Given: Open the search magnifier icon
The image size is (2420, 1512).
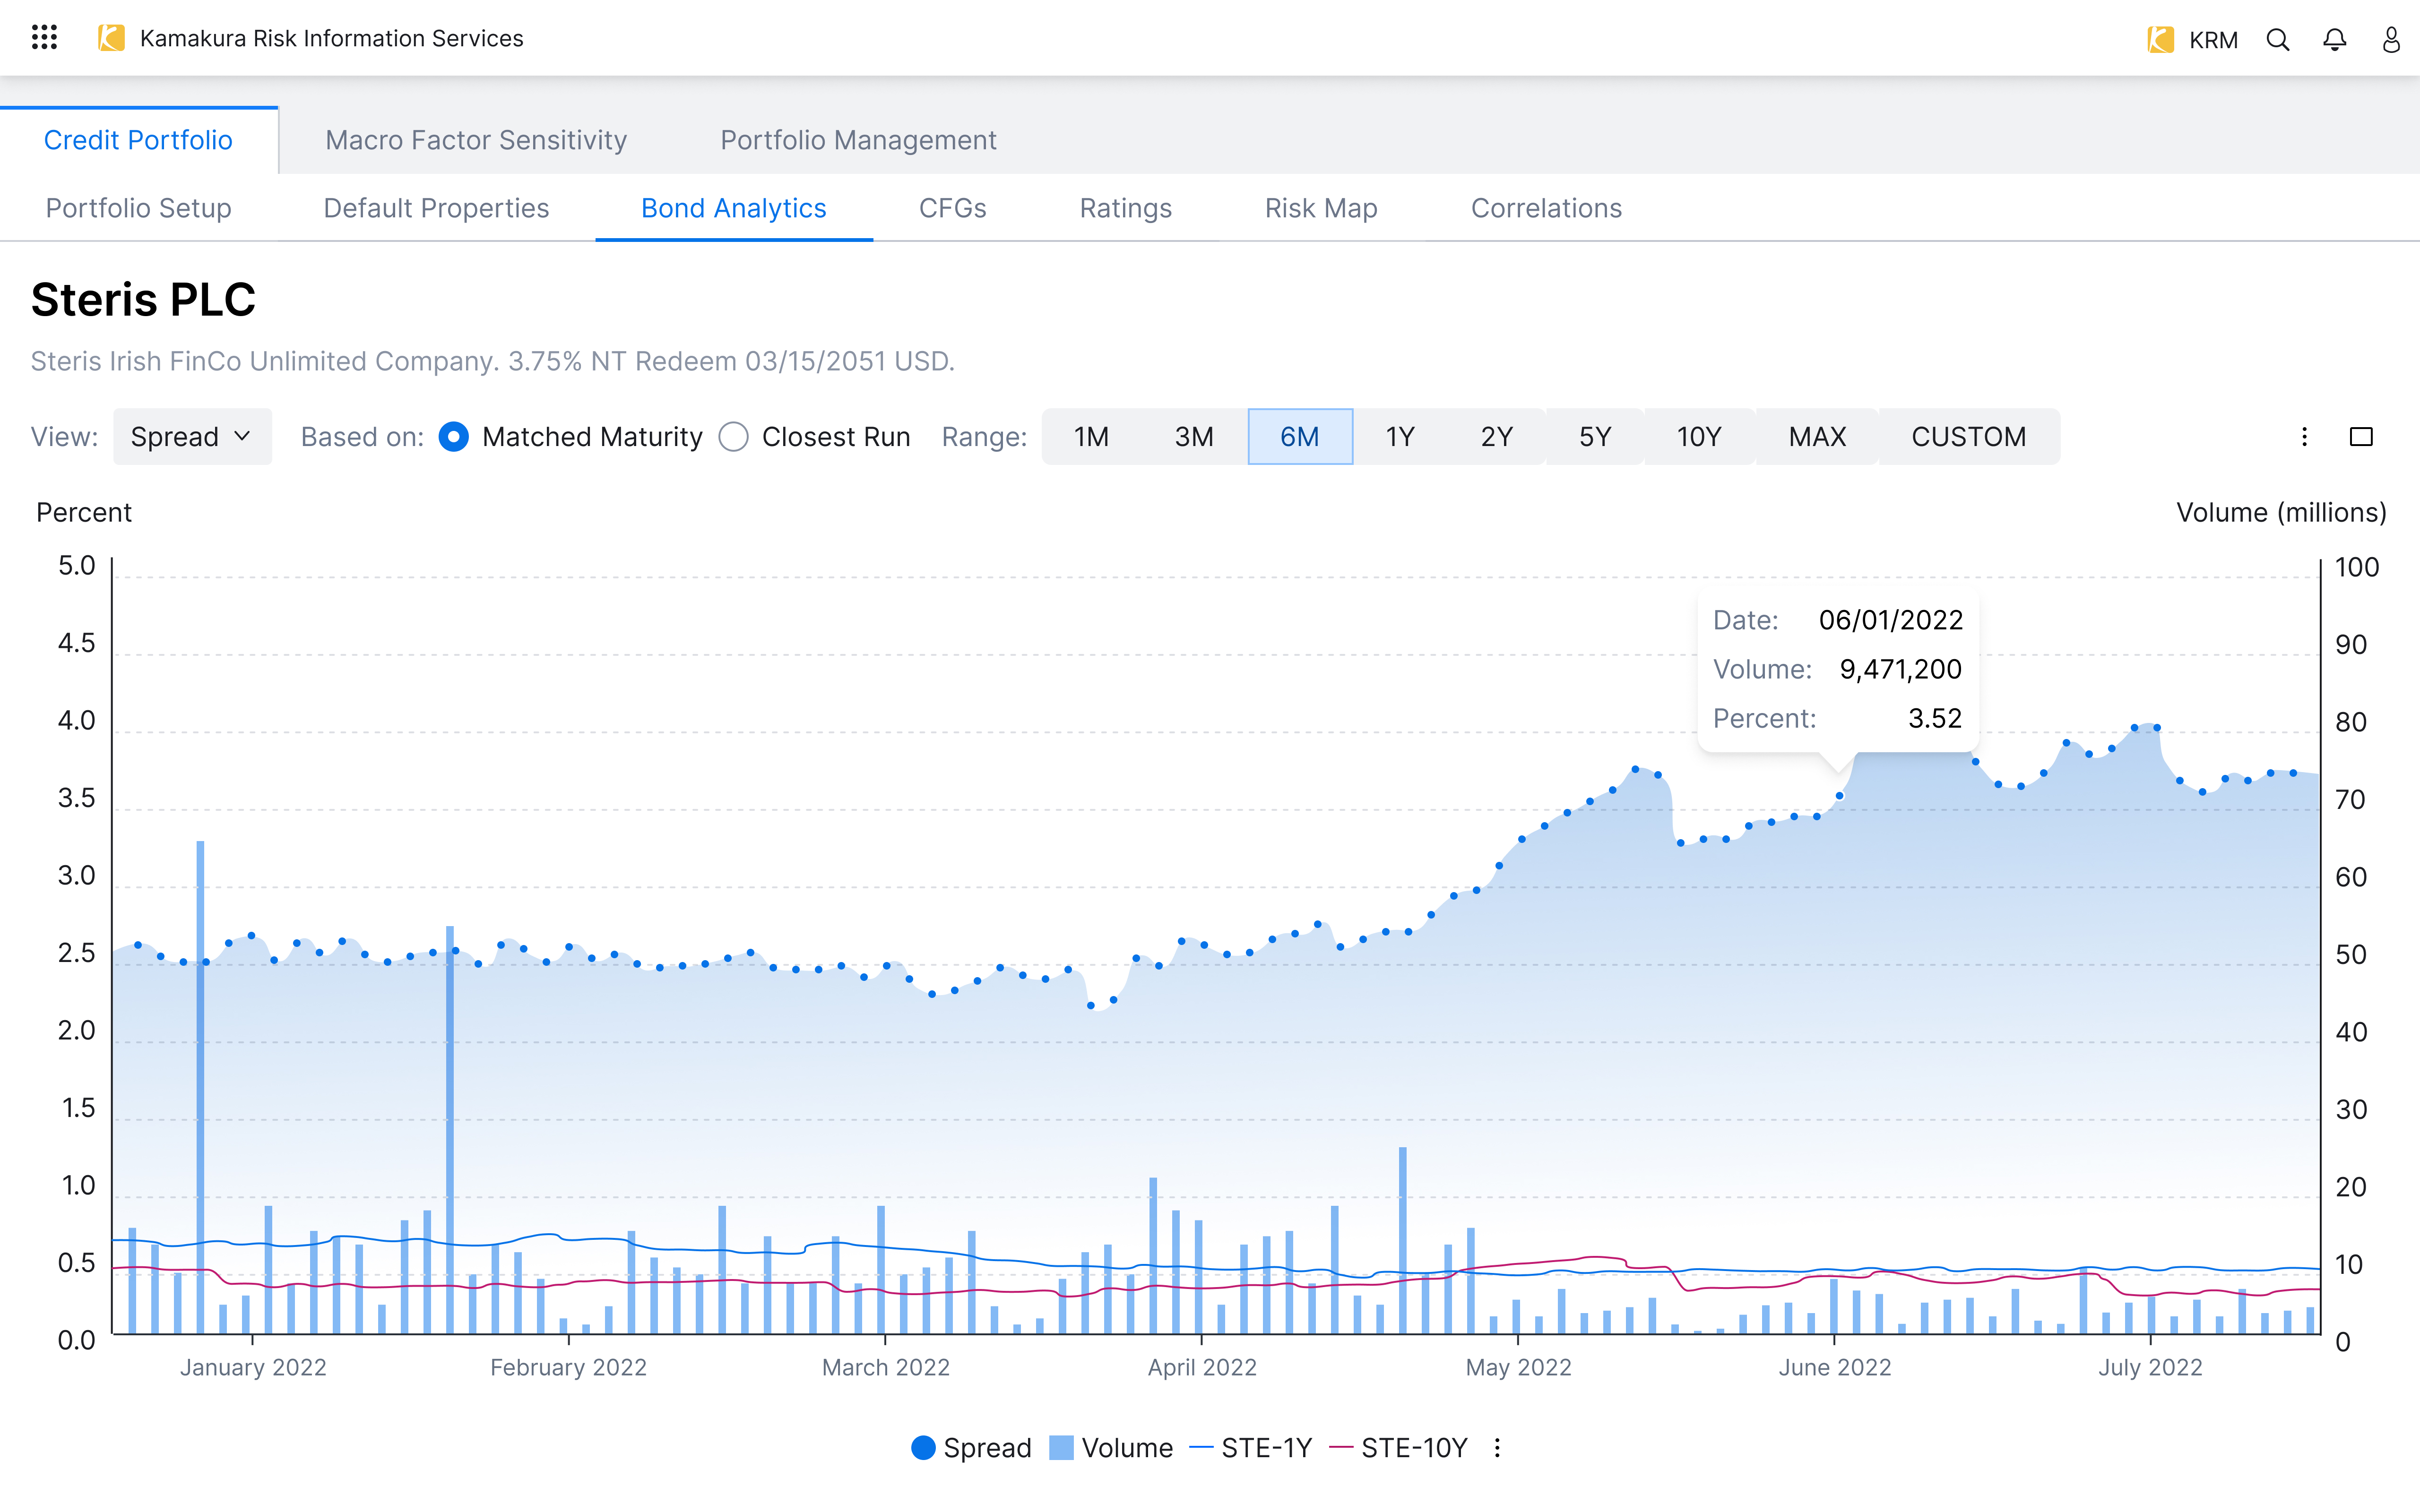Looking at the screenshot, I should 2278,40.
